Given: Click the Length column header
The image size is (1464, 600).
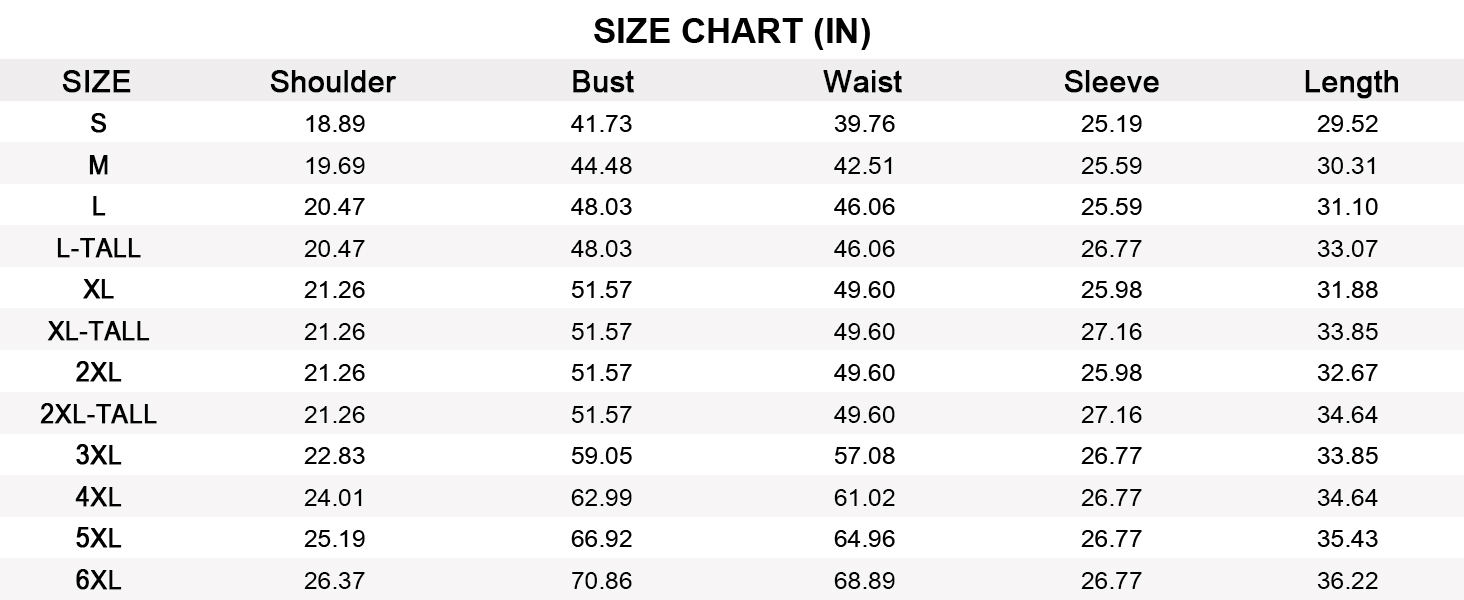Looking at the screenshot, I should click(x=1350, y=82).
